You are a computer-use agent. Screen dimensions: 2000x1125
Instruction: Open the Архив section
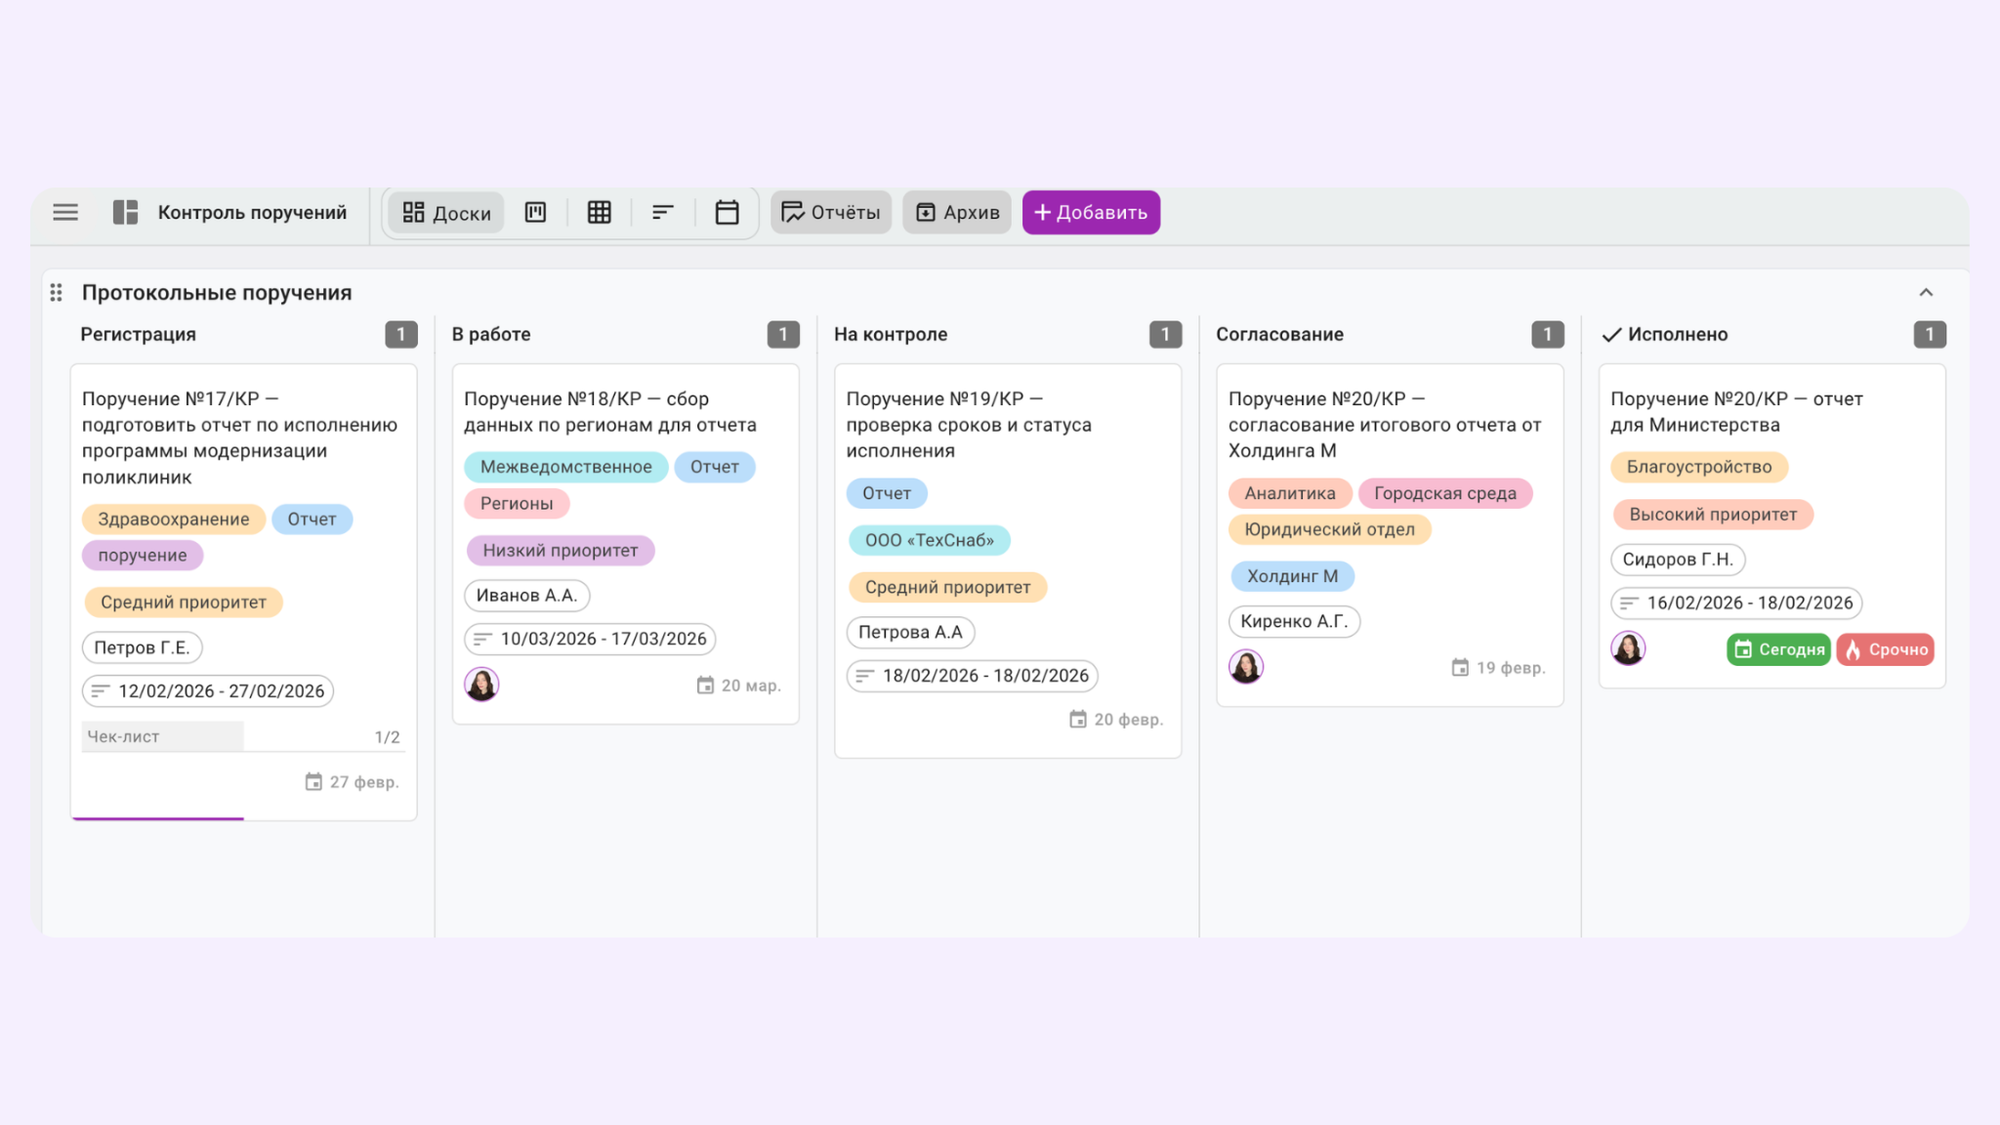tap(958, 212)
